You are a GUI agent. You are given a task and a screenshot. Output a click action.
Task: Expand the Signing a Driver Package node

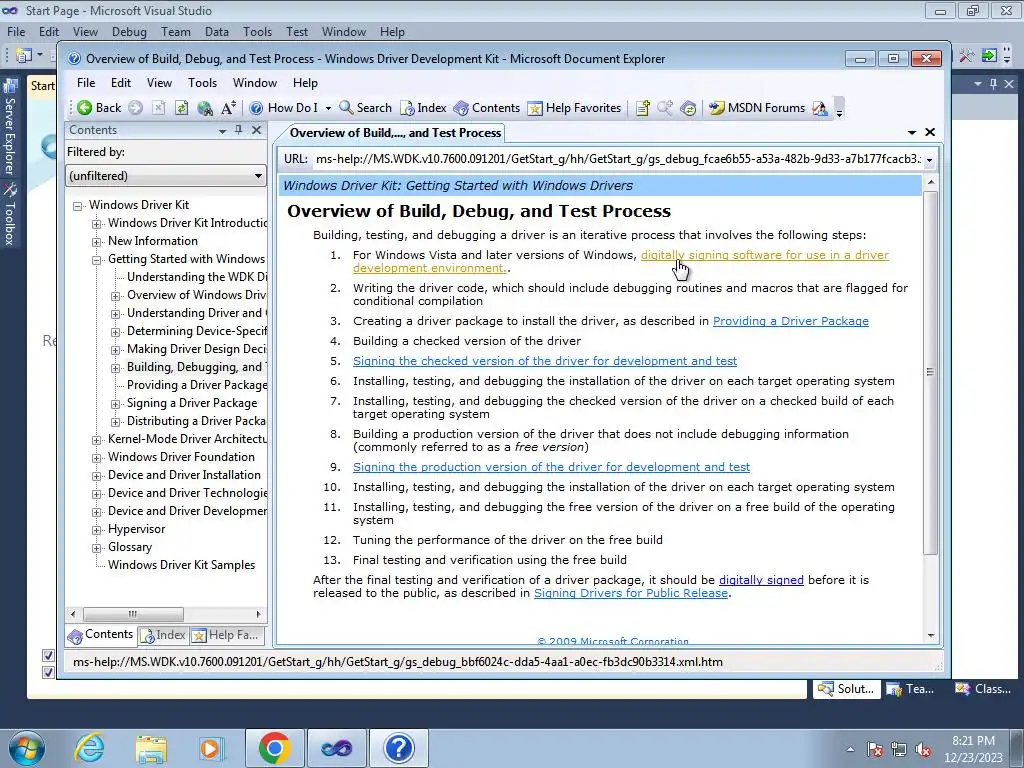(x=116, y=404)
